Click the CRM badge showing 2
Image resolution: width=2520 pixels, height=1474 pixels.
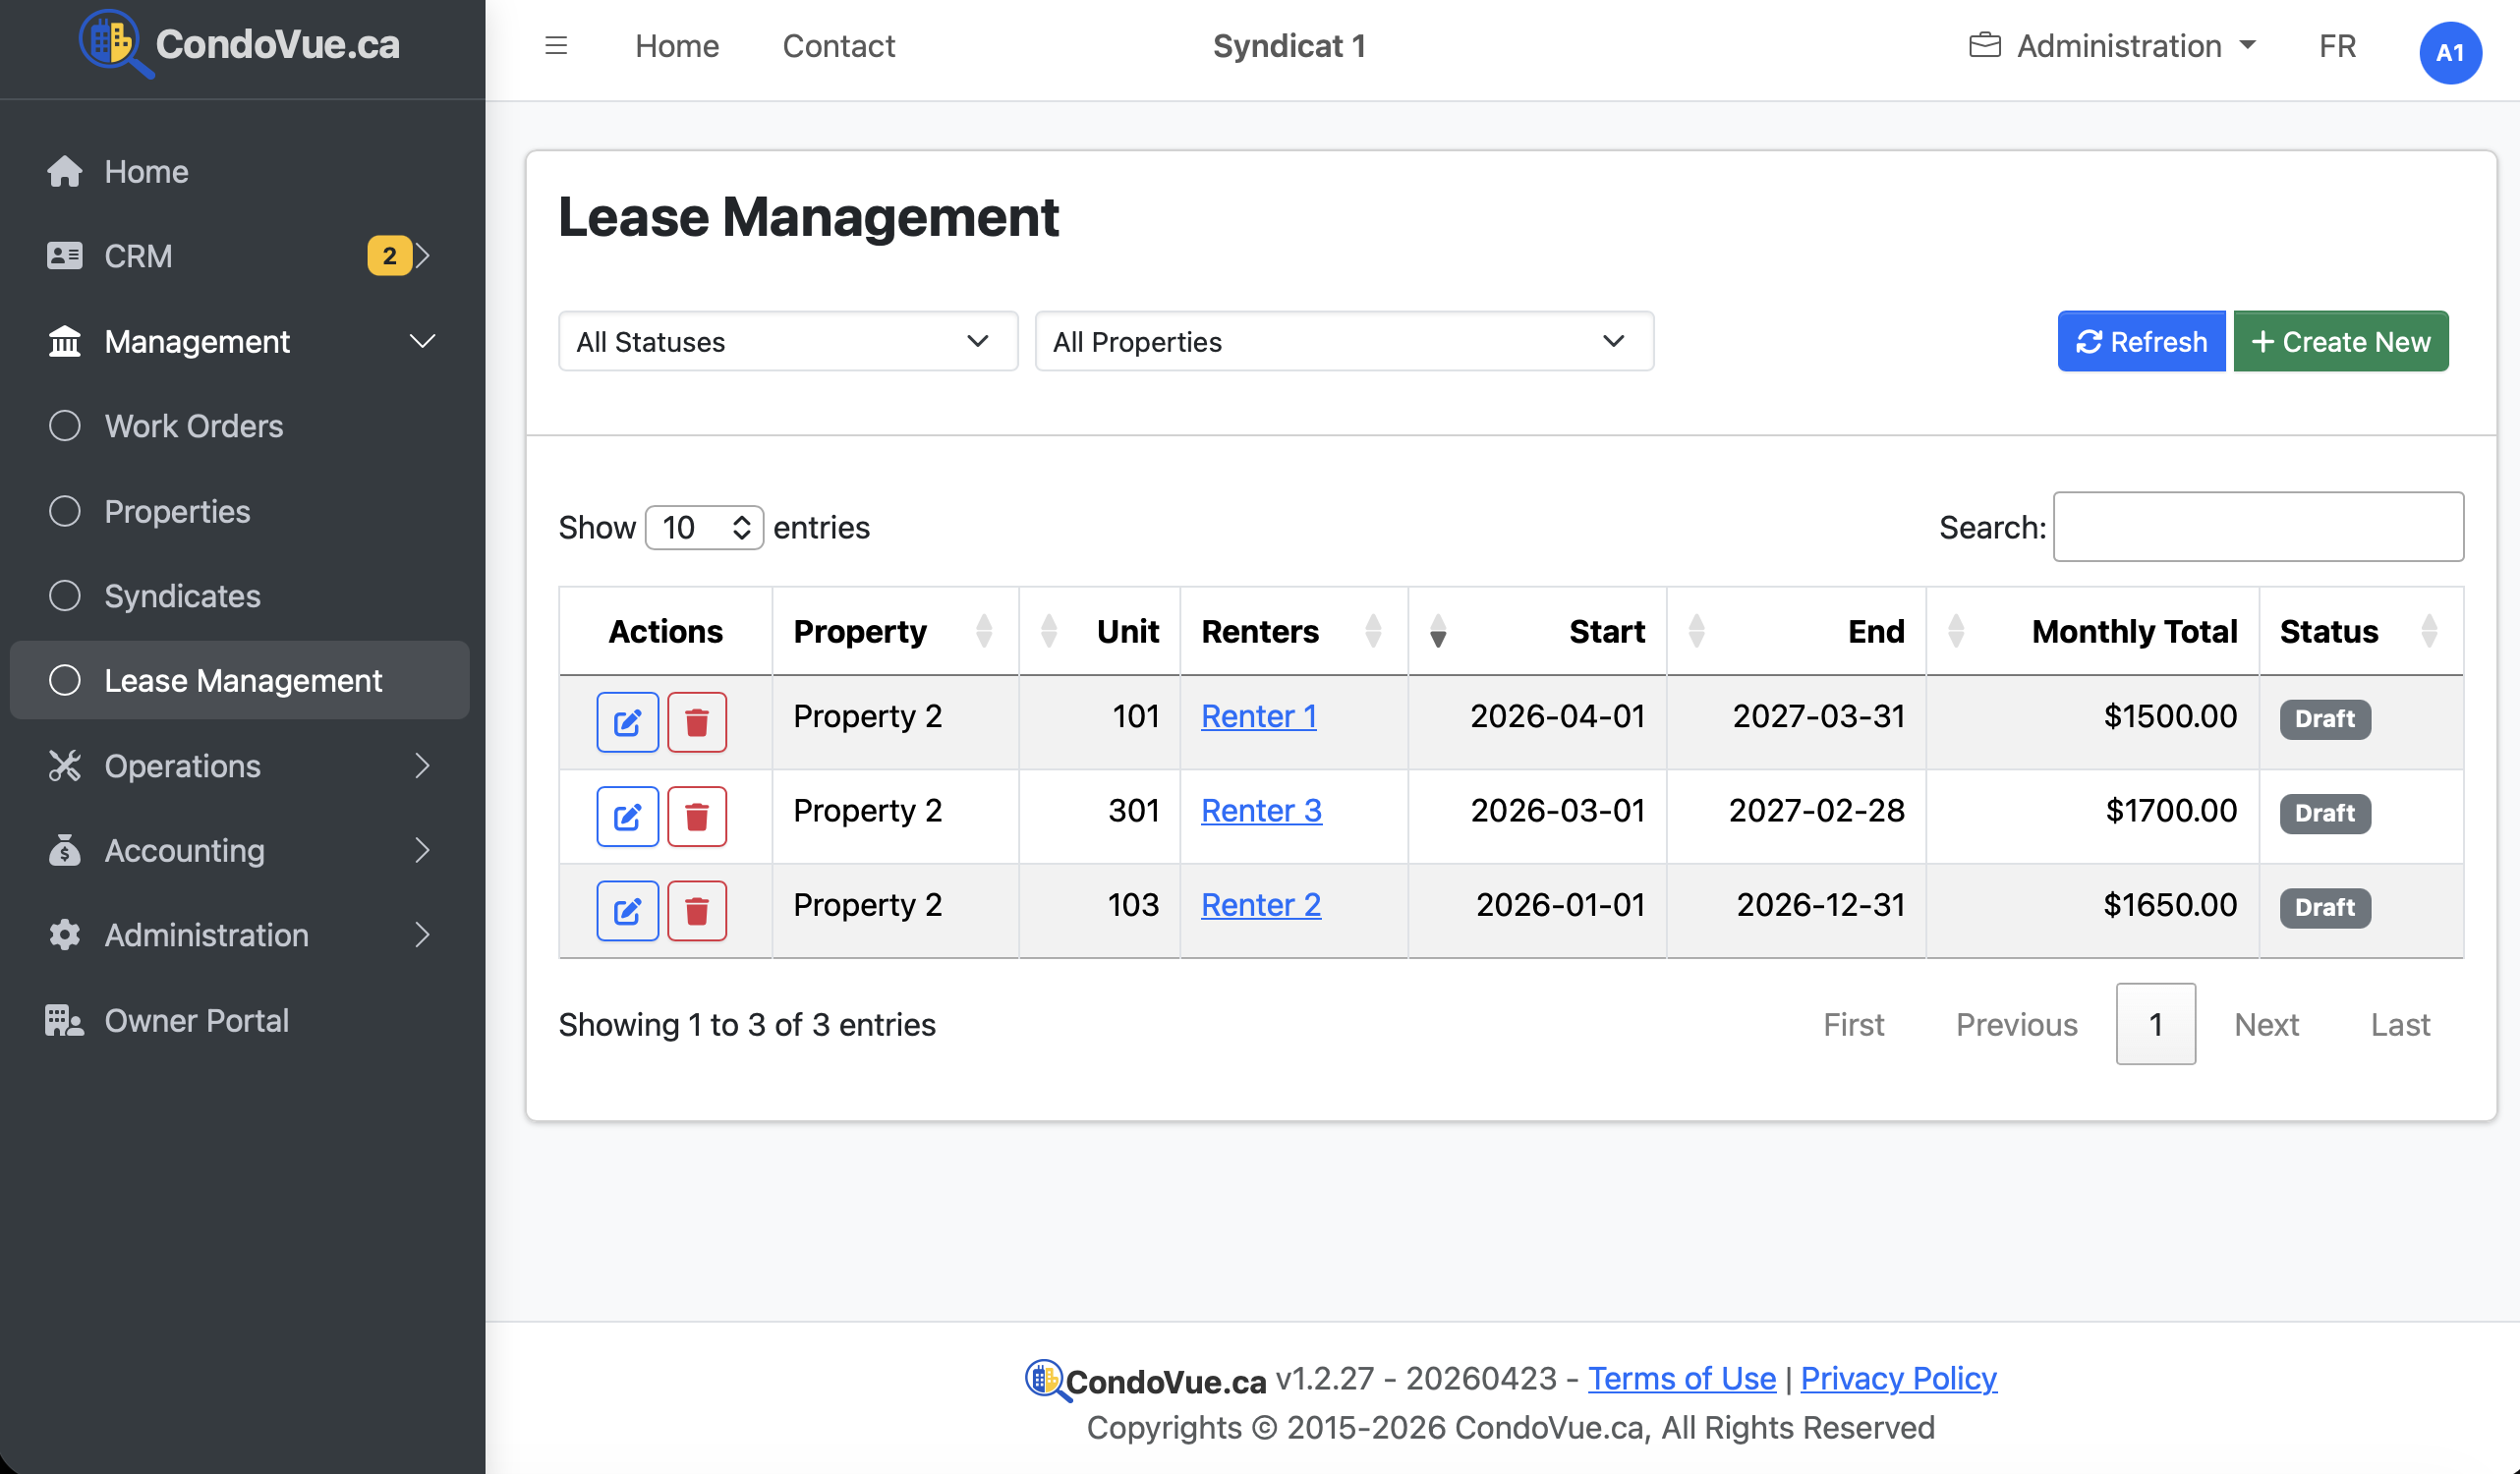tap(389, 256)
